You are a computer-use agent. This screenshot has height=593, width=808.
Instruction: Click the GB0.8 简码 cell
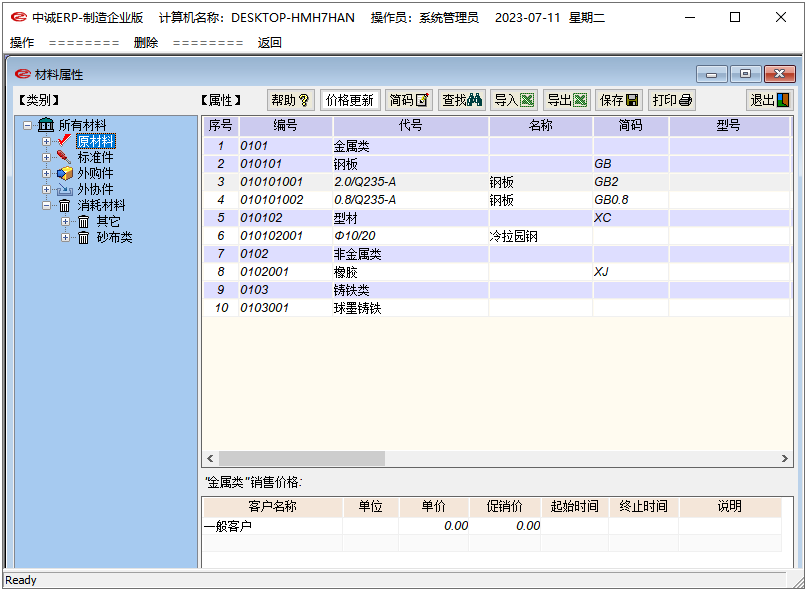click(631, 200)
